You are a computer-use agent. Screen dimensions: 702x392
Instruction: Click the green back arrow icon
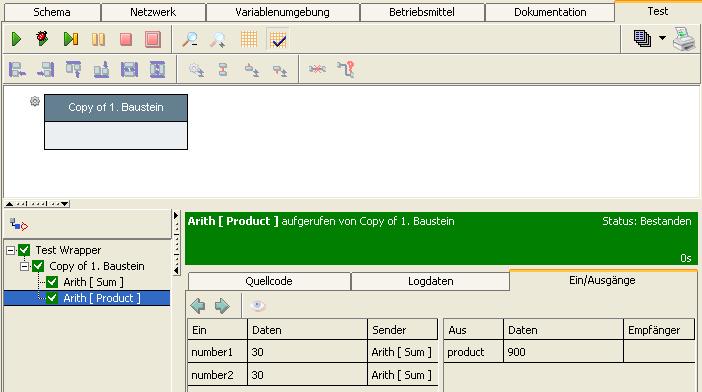pos(197,306)
